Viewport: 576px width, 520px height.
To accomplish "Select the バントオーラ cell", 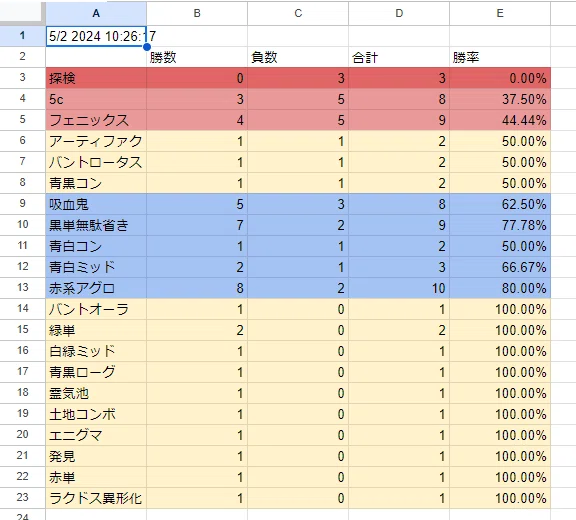I will pyautogui.click(x=96, y=309).
